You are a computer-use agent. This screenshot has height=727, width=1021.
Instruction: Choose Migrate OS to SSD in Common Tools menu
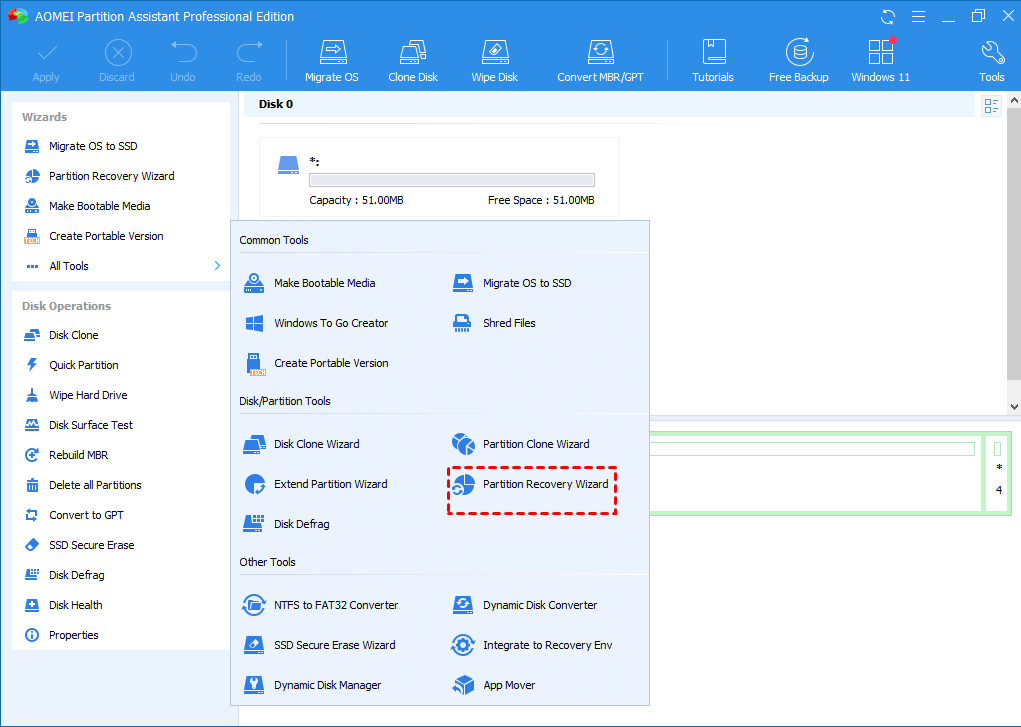pyautogui.click(x=512, y=283)
